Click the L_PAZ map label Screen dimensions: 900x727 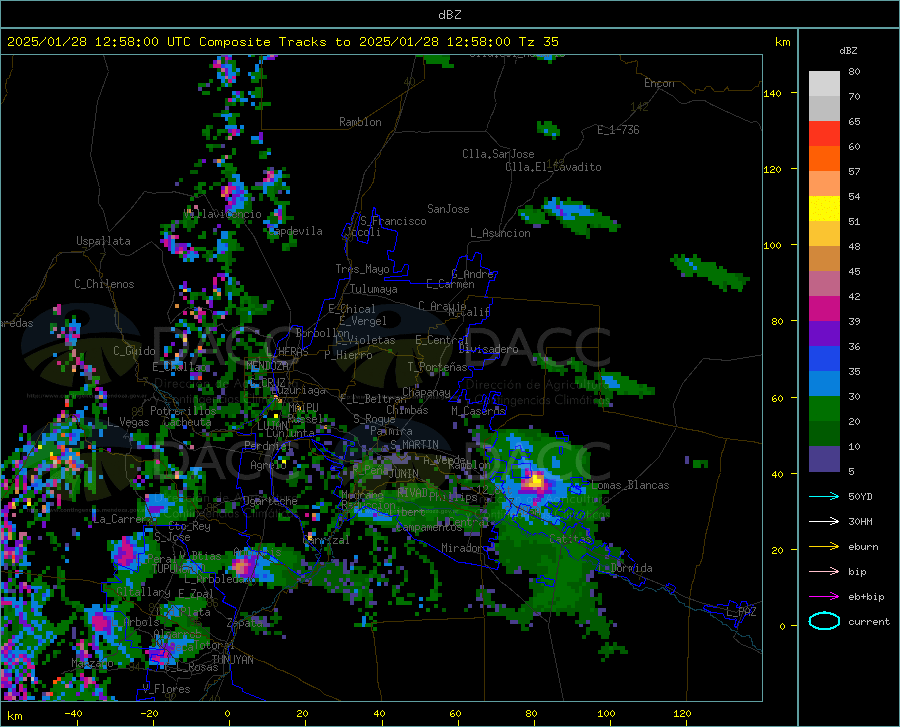[x=741, y=612]
